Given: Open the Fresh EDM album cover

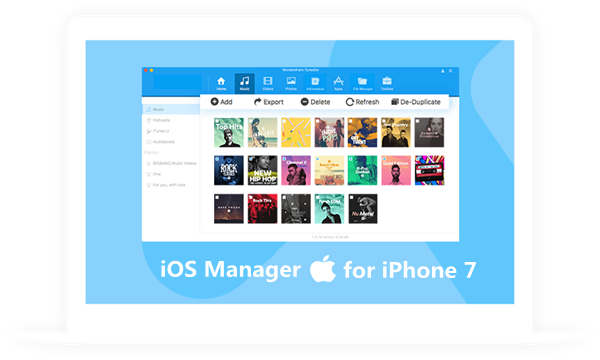Looking at the screenshot, I should (329, 209).
